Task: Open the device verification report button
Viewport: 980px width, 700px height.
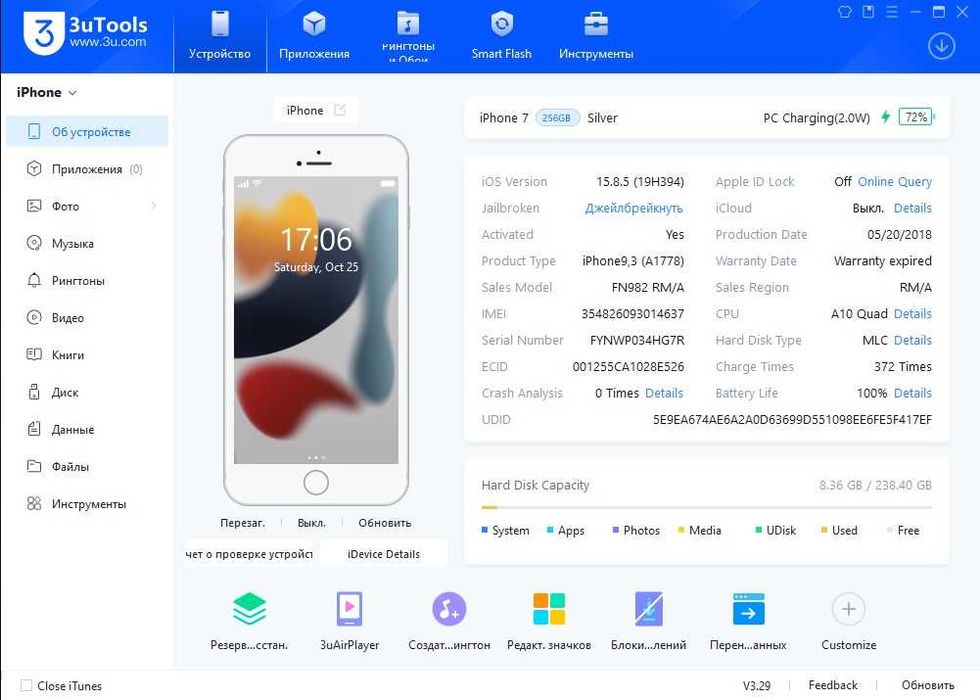Action: 249,554
